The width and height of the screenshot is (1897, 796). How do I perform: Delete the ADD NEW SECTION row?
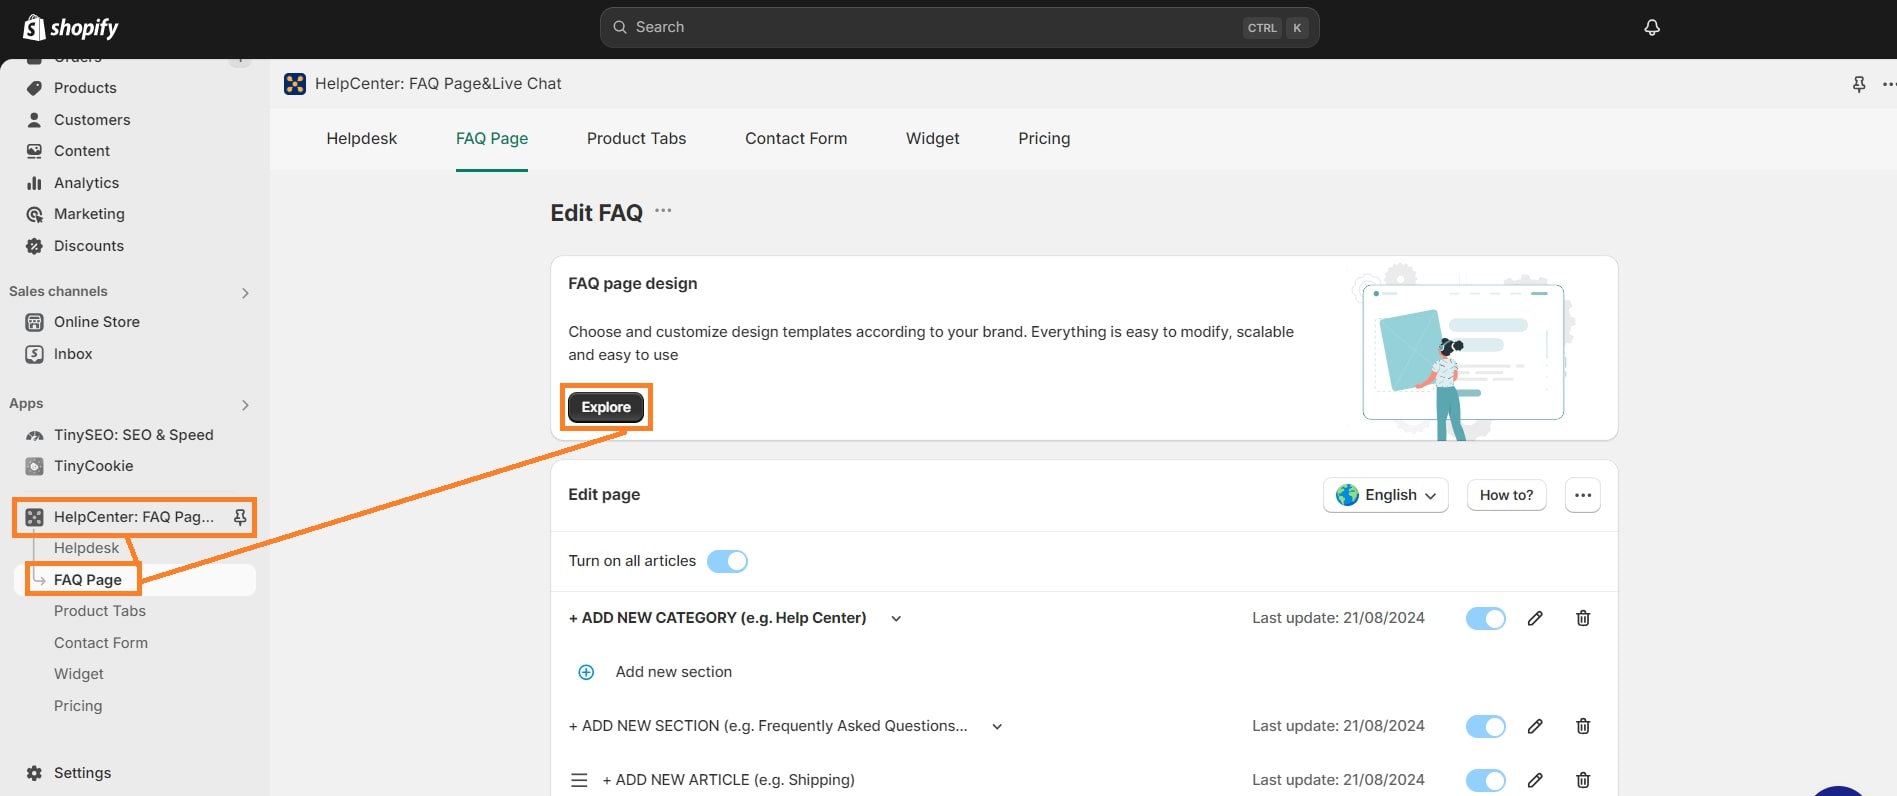coord(1583,726)
